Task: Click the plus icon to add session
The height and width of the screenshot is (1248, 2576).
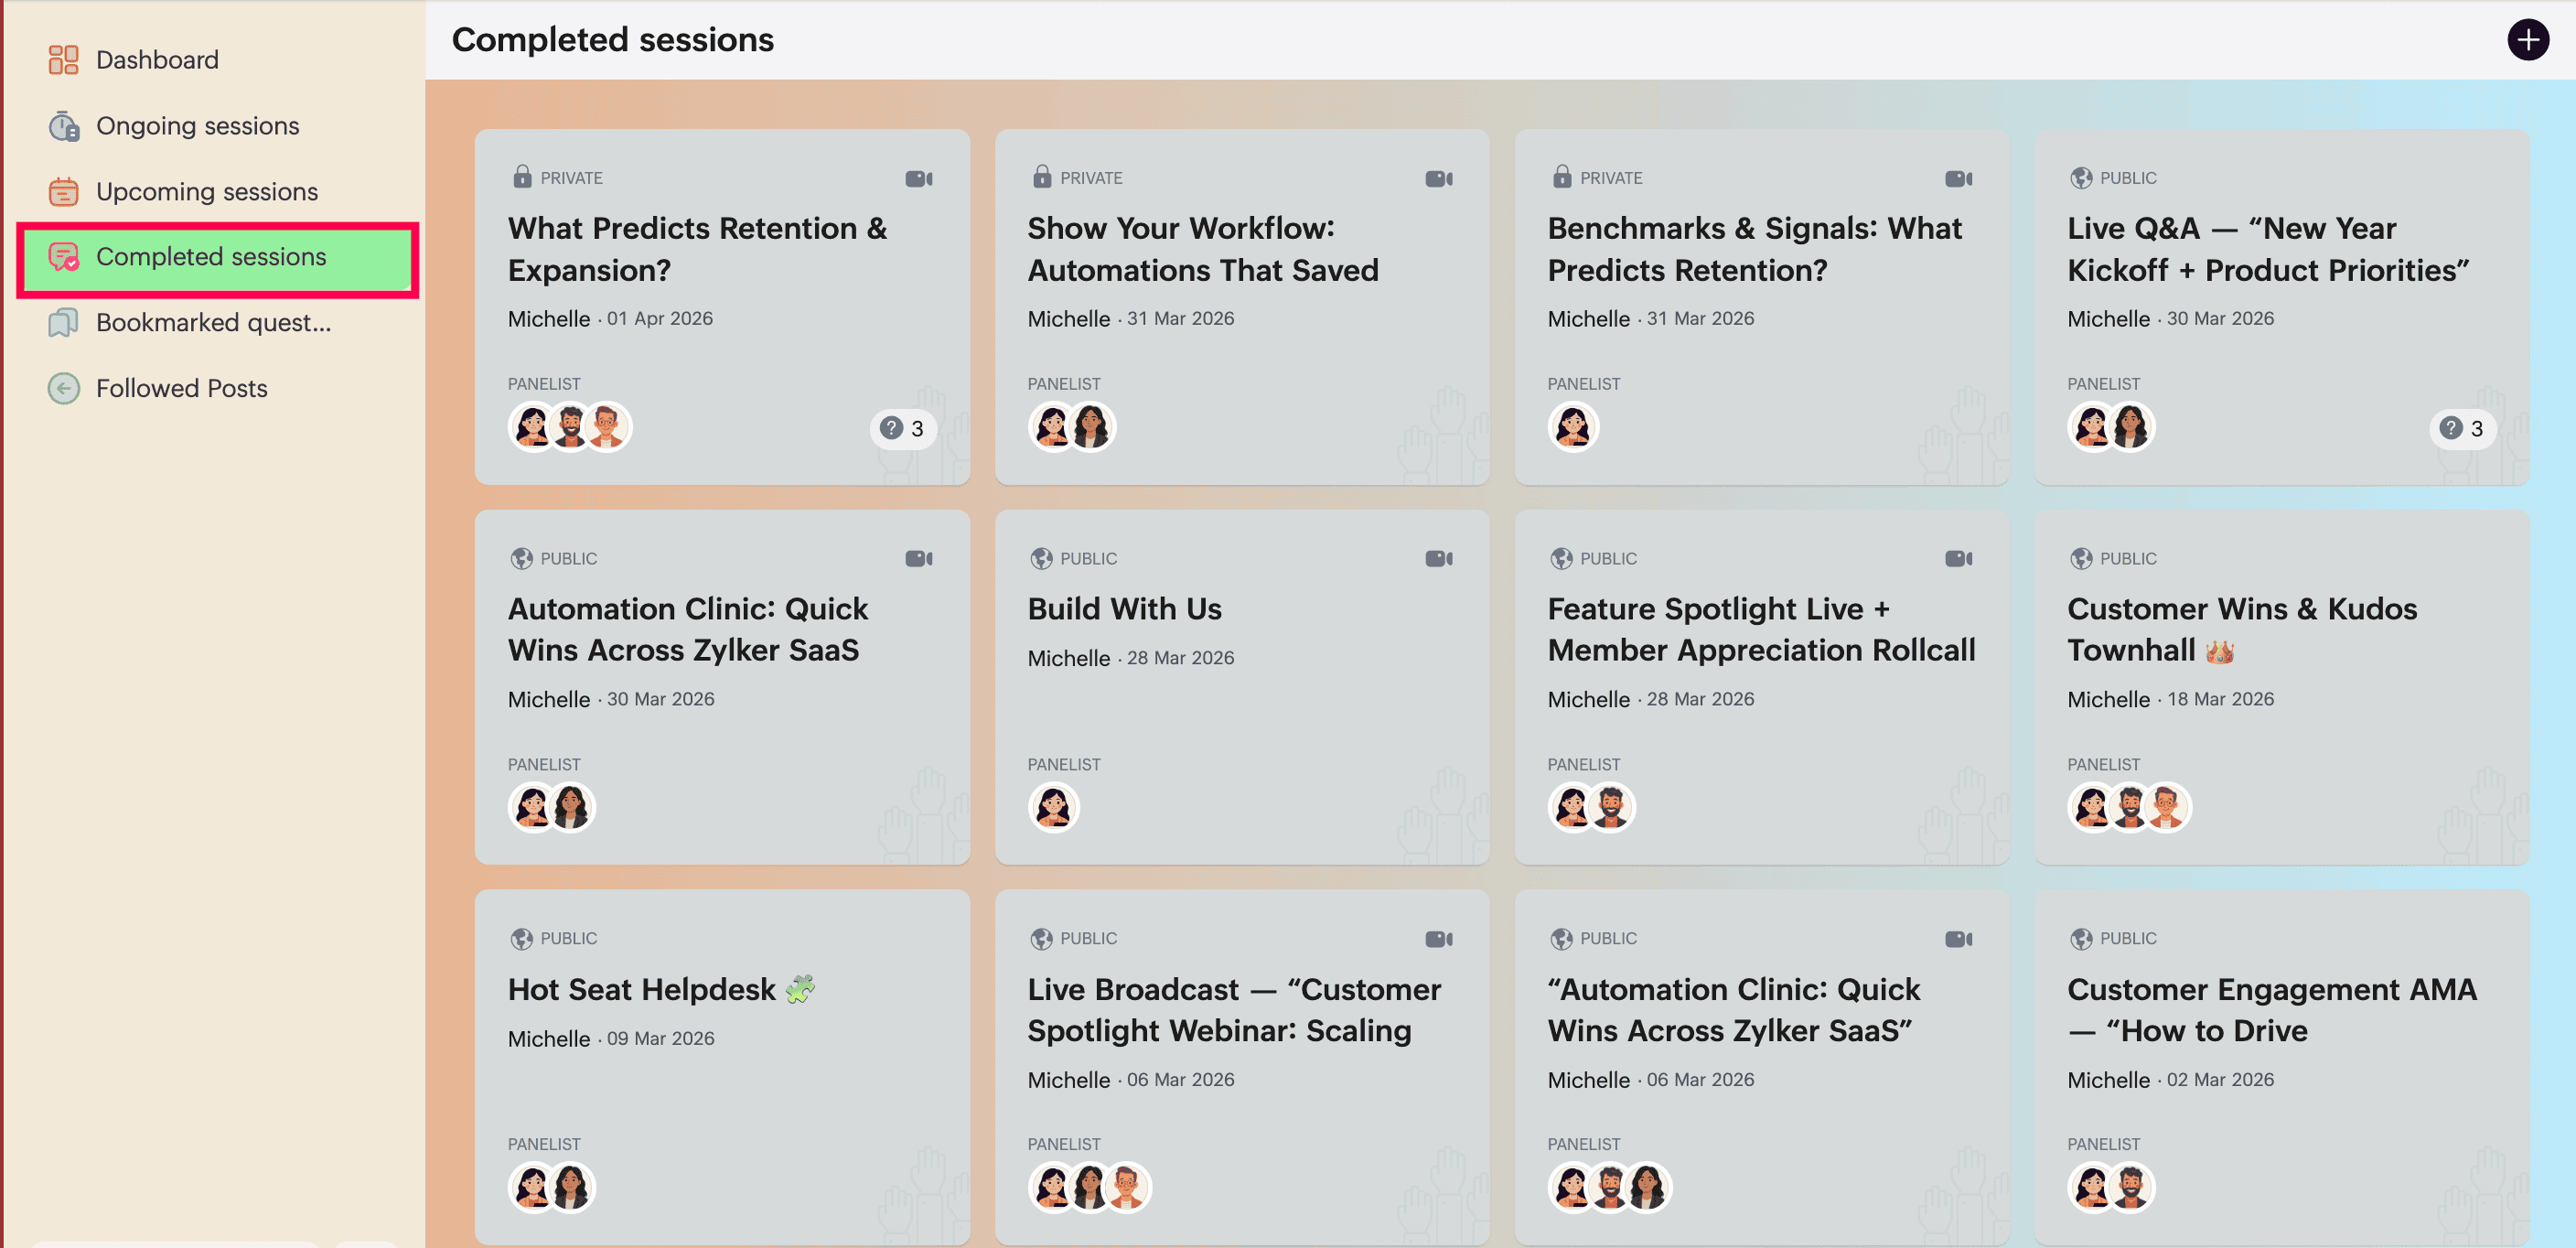Action: 2527,40
